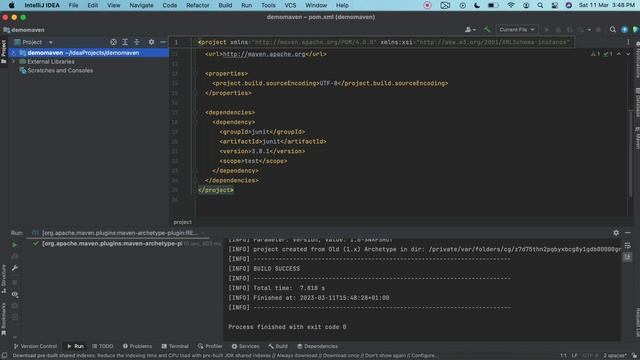Open the Code menu
Image resolution: width=640 pixels, height=360 pixels.
tap(170, 5)
